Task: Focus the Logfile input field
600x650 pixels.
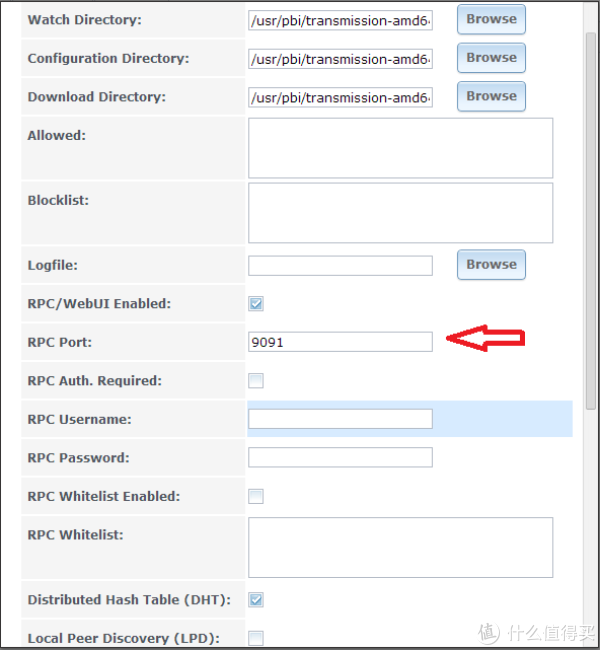Action: (340, 265)
